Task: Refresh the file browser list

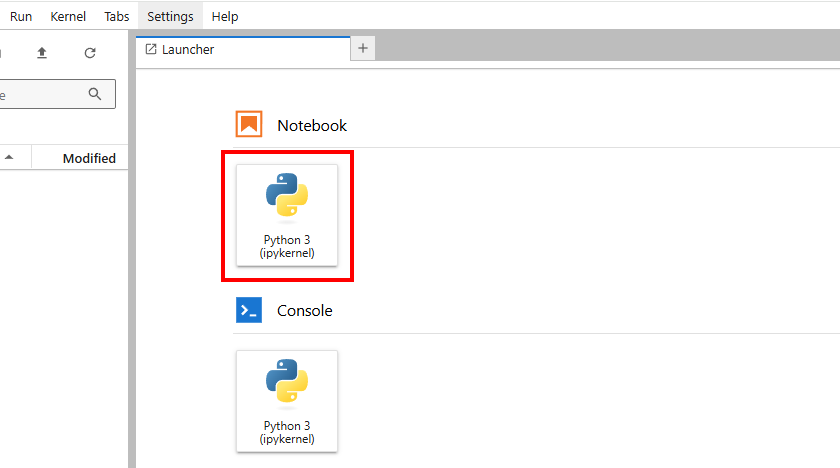Action: click(90, 52)
